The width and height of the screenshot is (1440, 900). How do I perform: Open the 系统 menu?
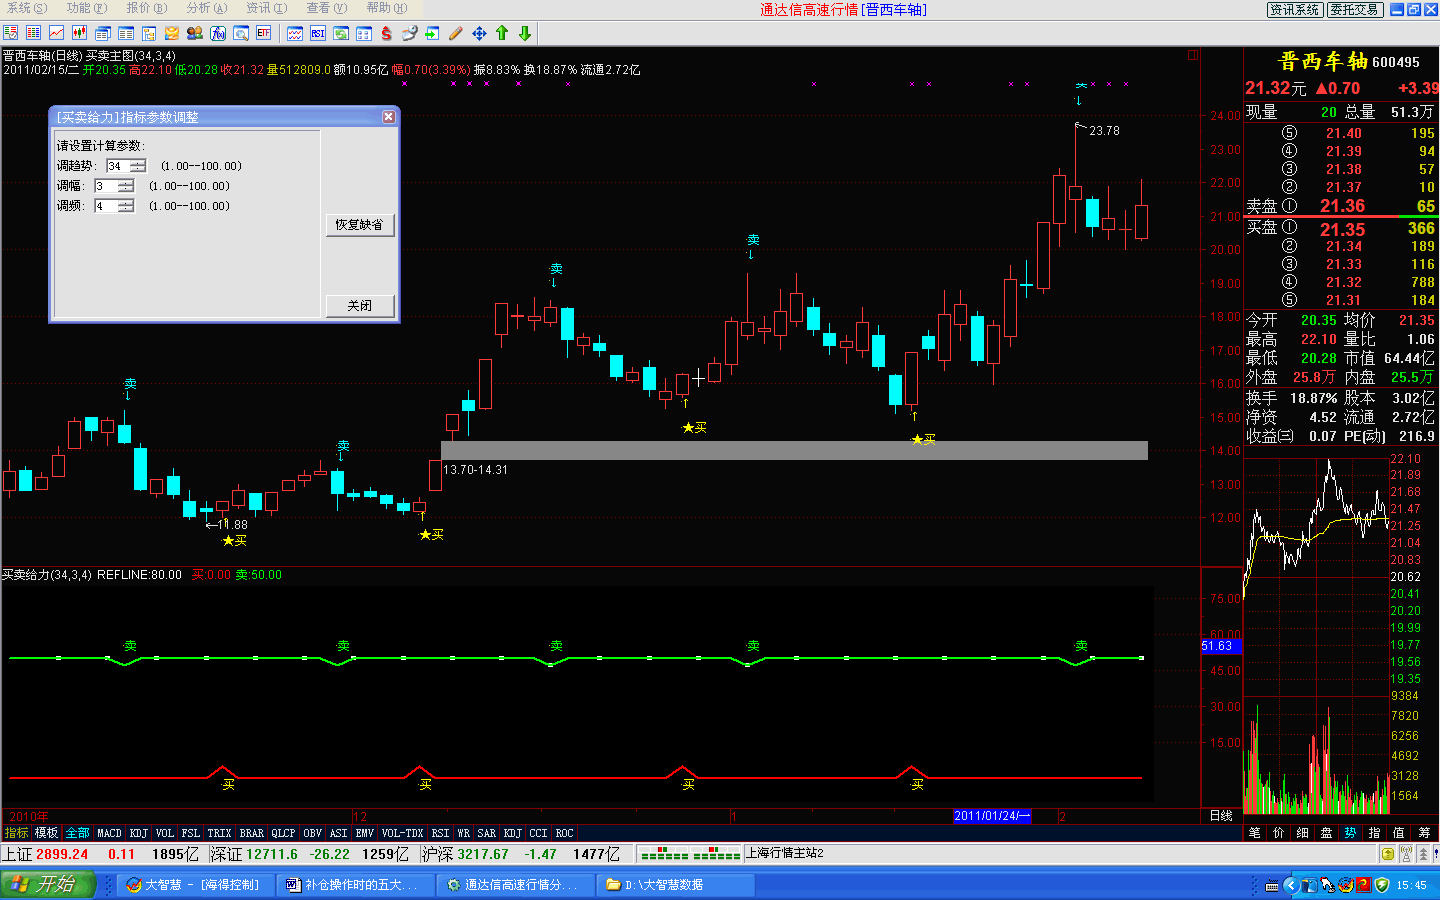(27, 8)
